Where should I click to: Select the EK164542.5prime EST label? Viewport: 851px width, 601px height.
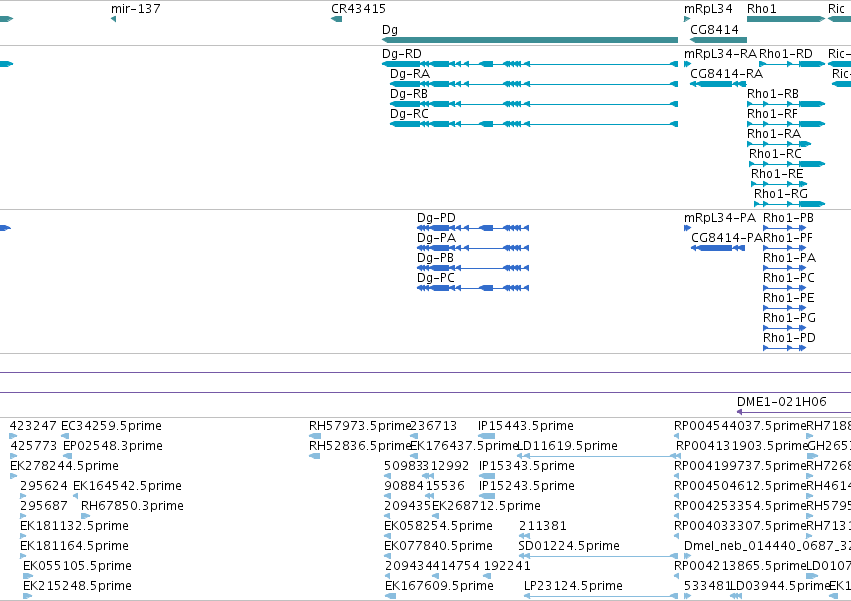click(127, 486)
